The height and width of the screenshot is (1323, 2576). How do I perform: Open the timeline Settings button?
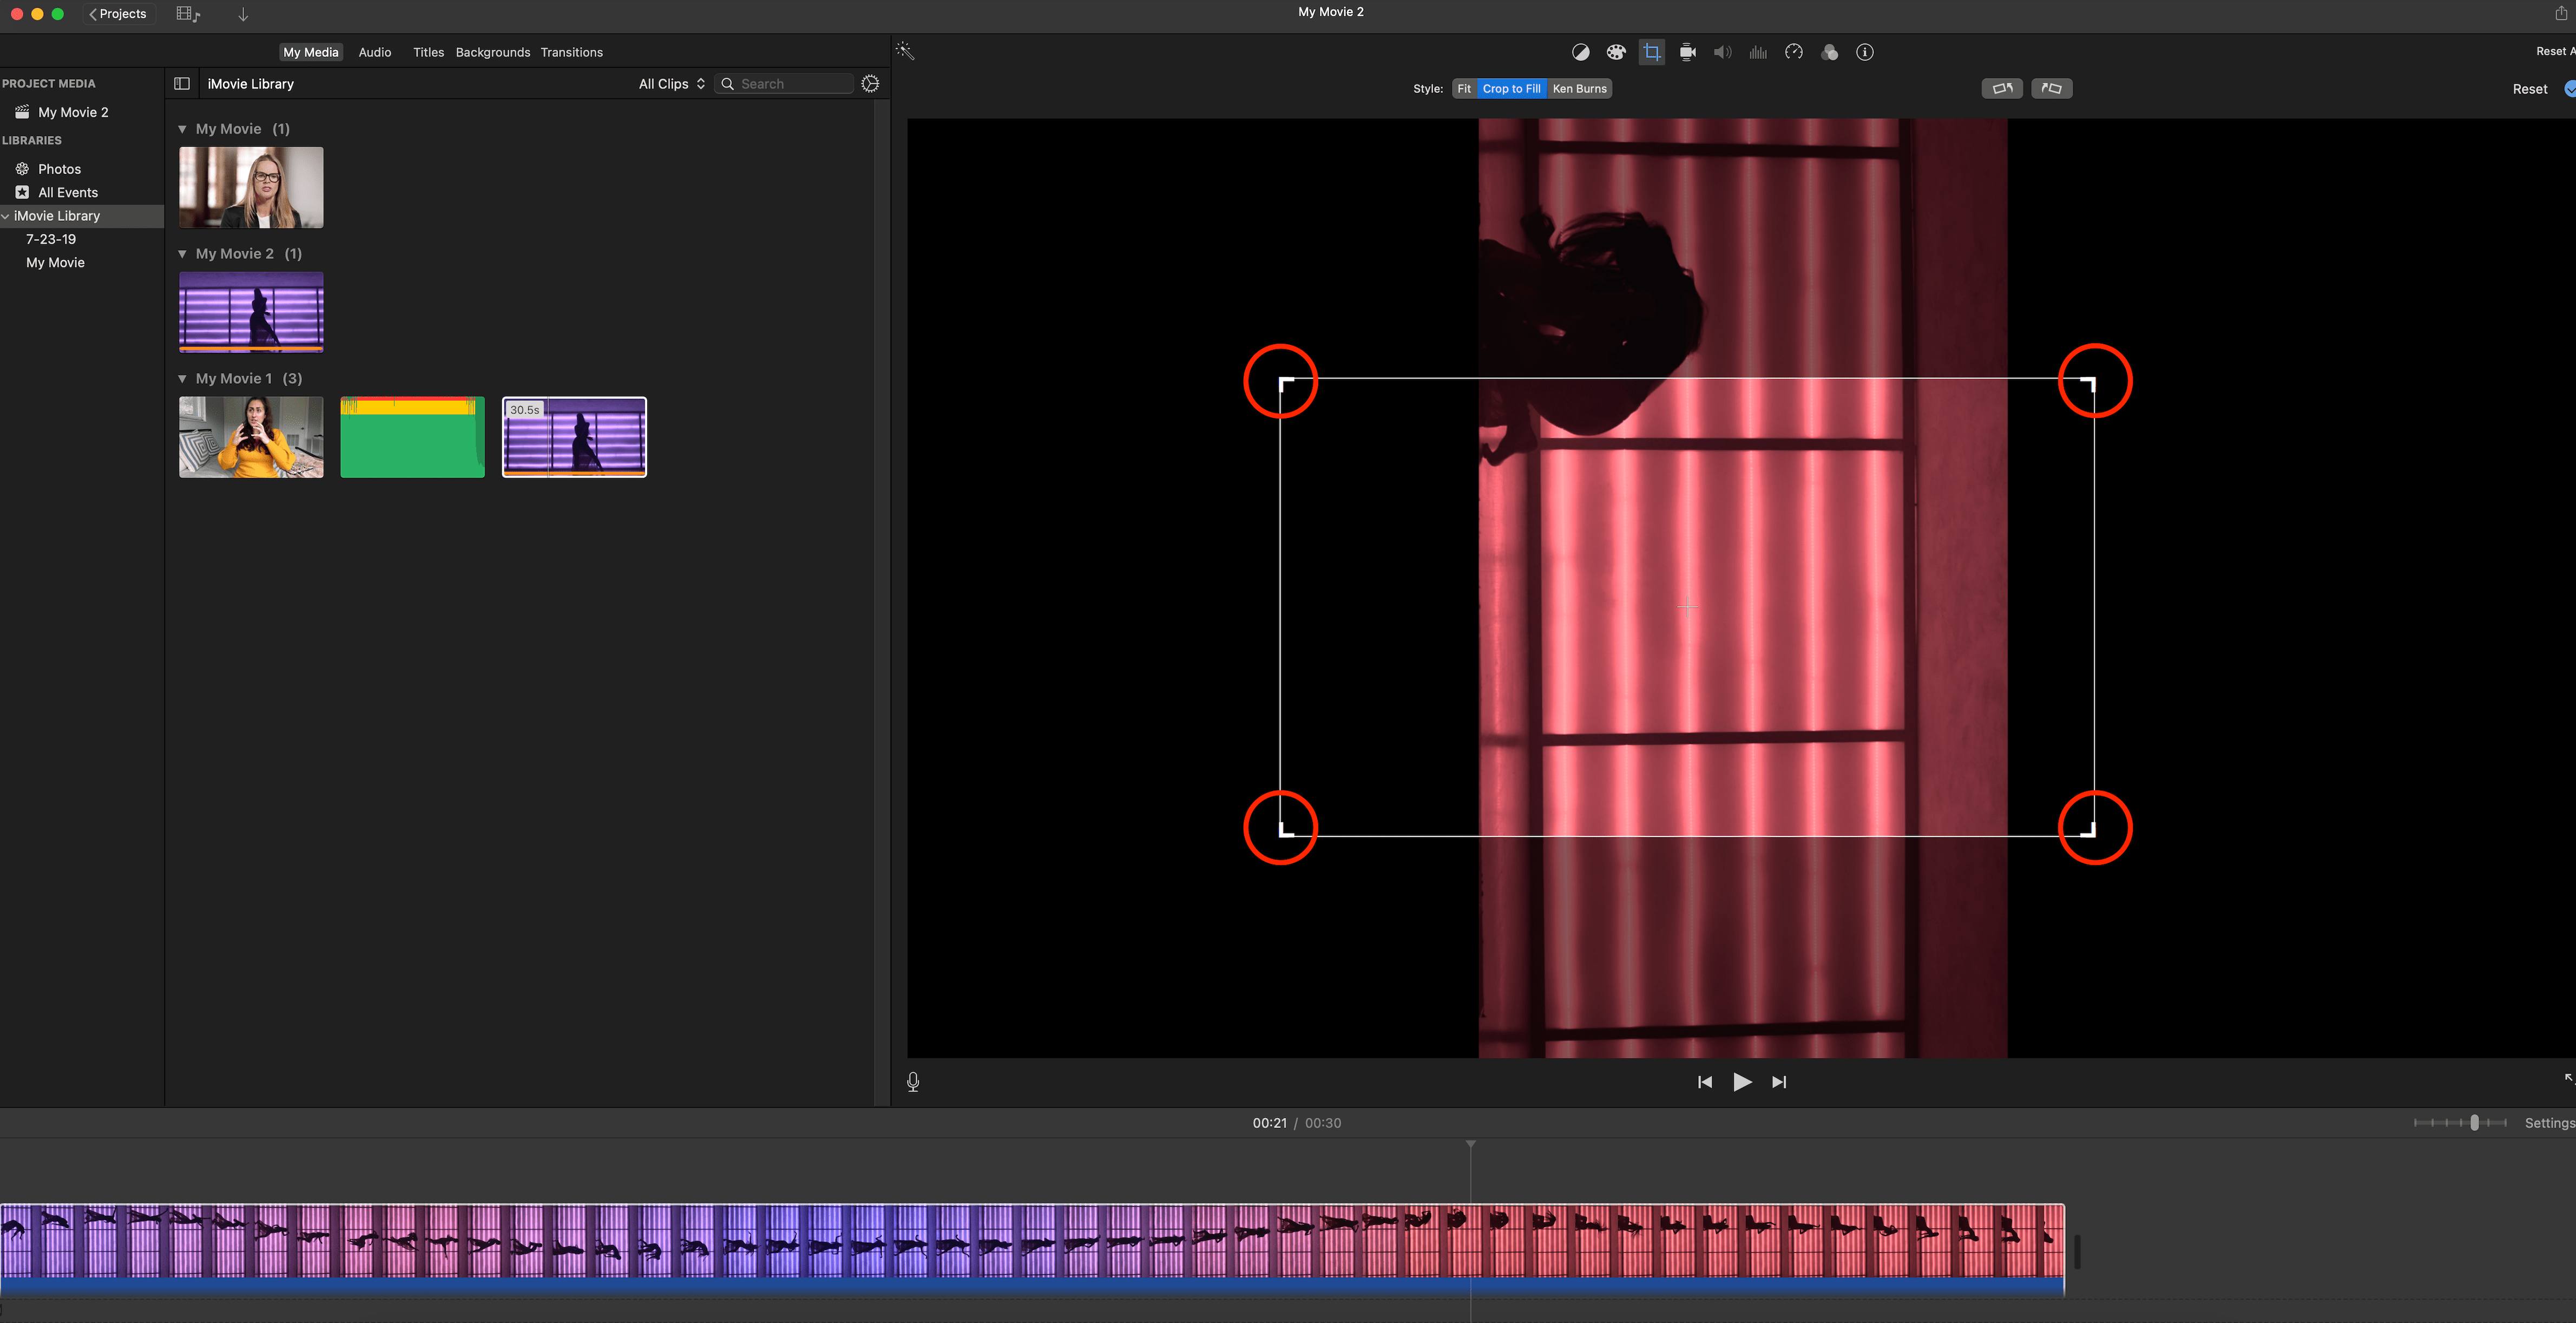(2549, 1123)
